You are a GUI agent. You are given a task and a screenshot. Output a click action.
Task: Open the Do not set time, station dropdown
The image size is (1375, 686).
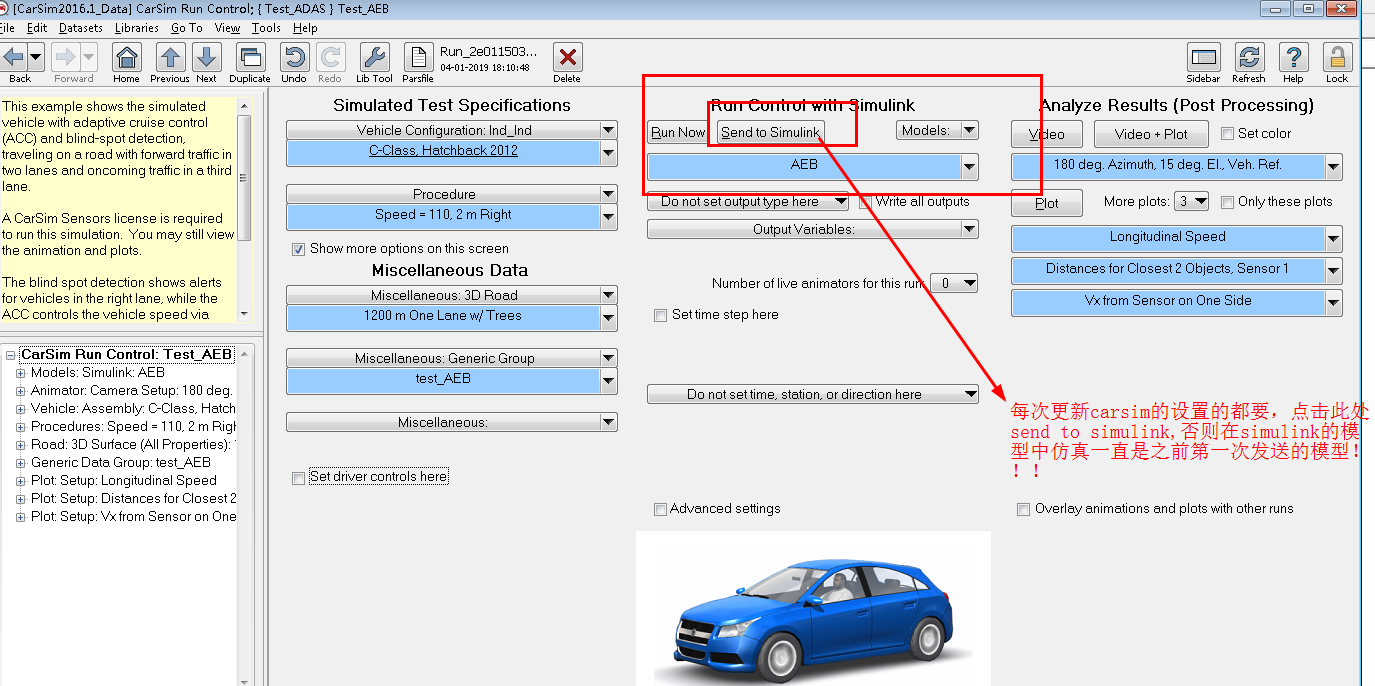(x=812, y=394)
